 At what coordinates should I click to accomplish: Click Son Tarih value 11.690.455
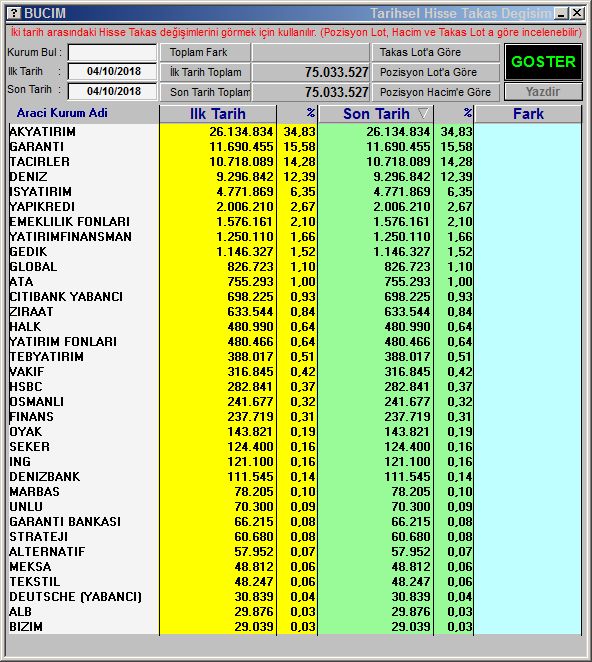398,147
